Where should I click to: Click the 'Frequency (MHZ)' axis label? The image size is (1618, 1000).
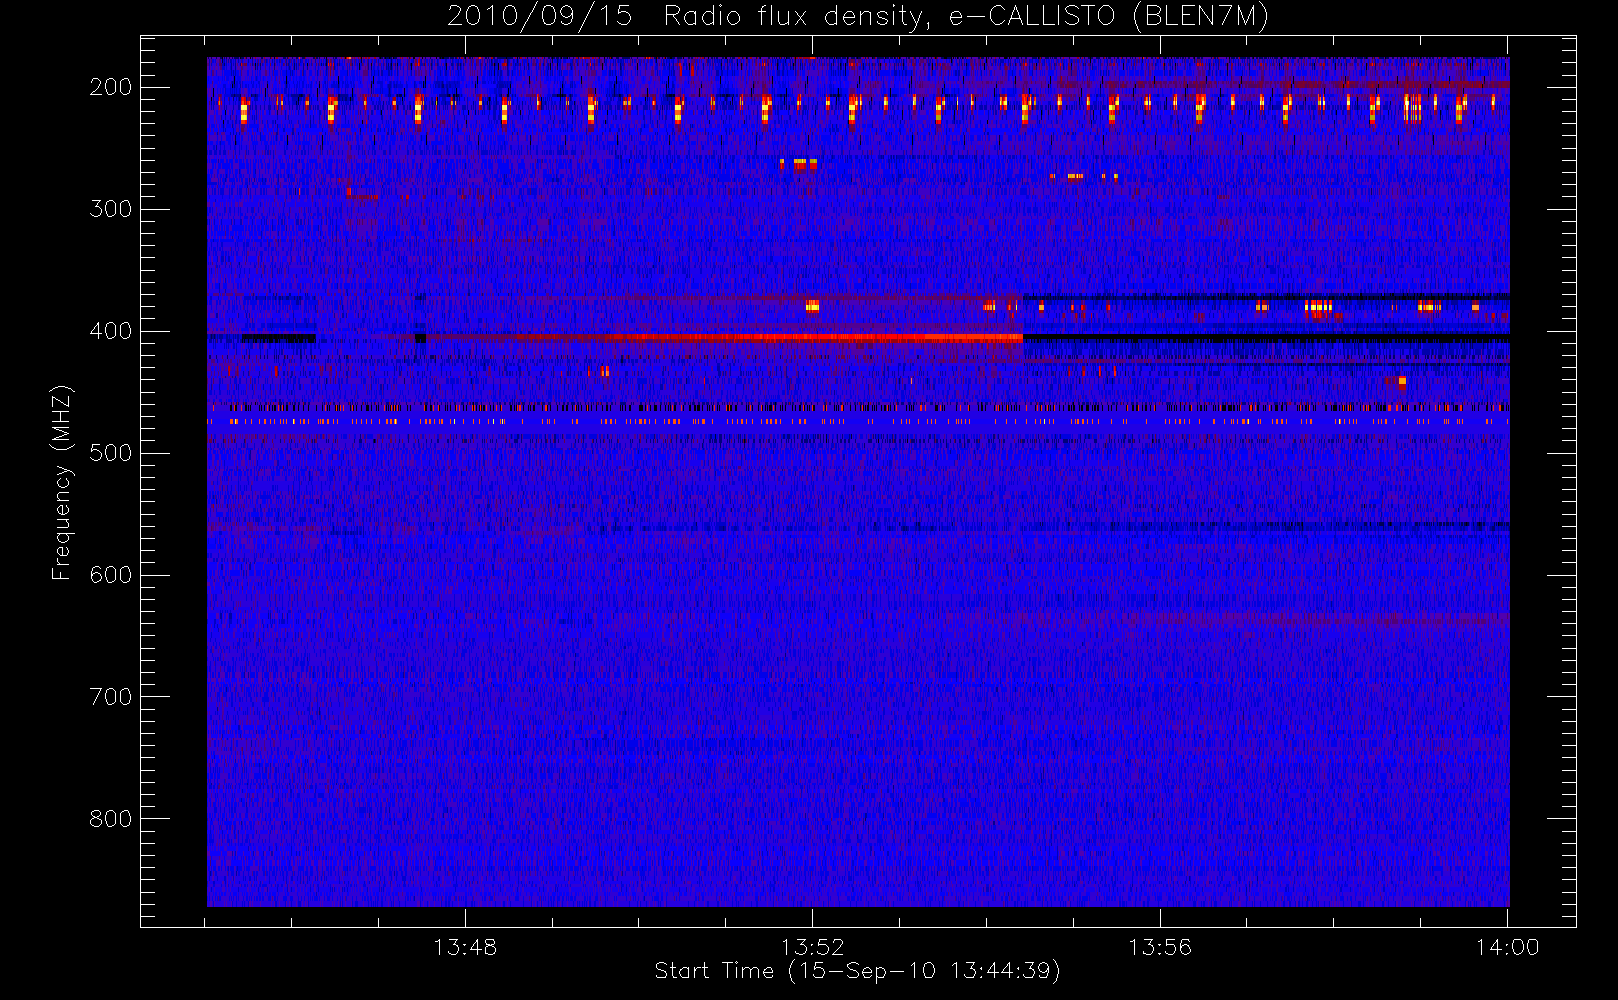[62, 482]
